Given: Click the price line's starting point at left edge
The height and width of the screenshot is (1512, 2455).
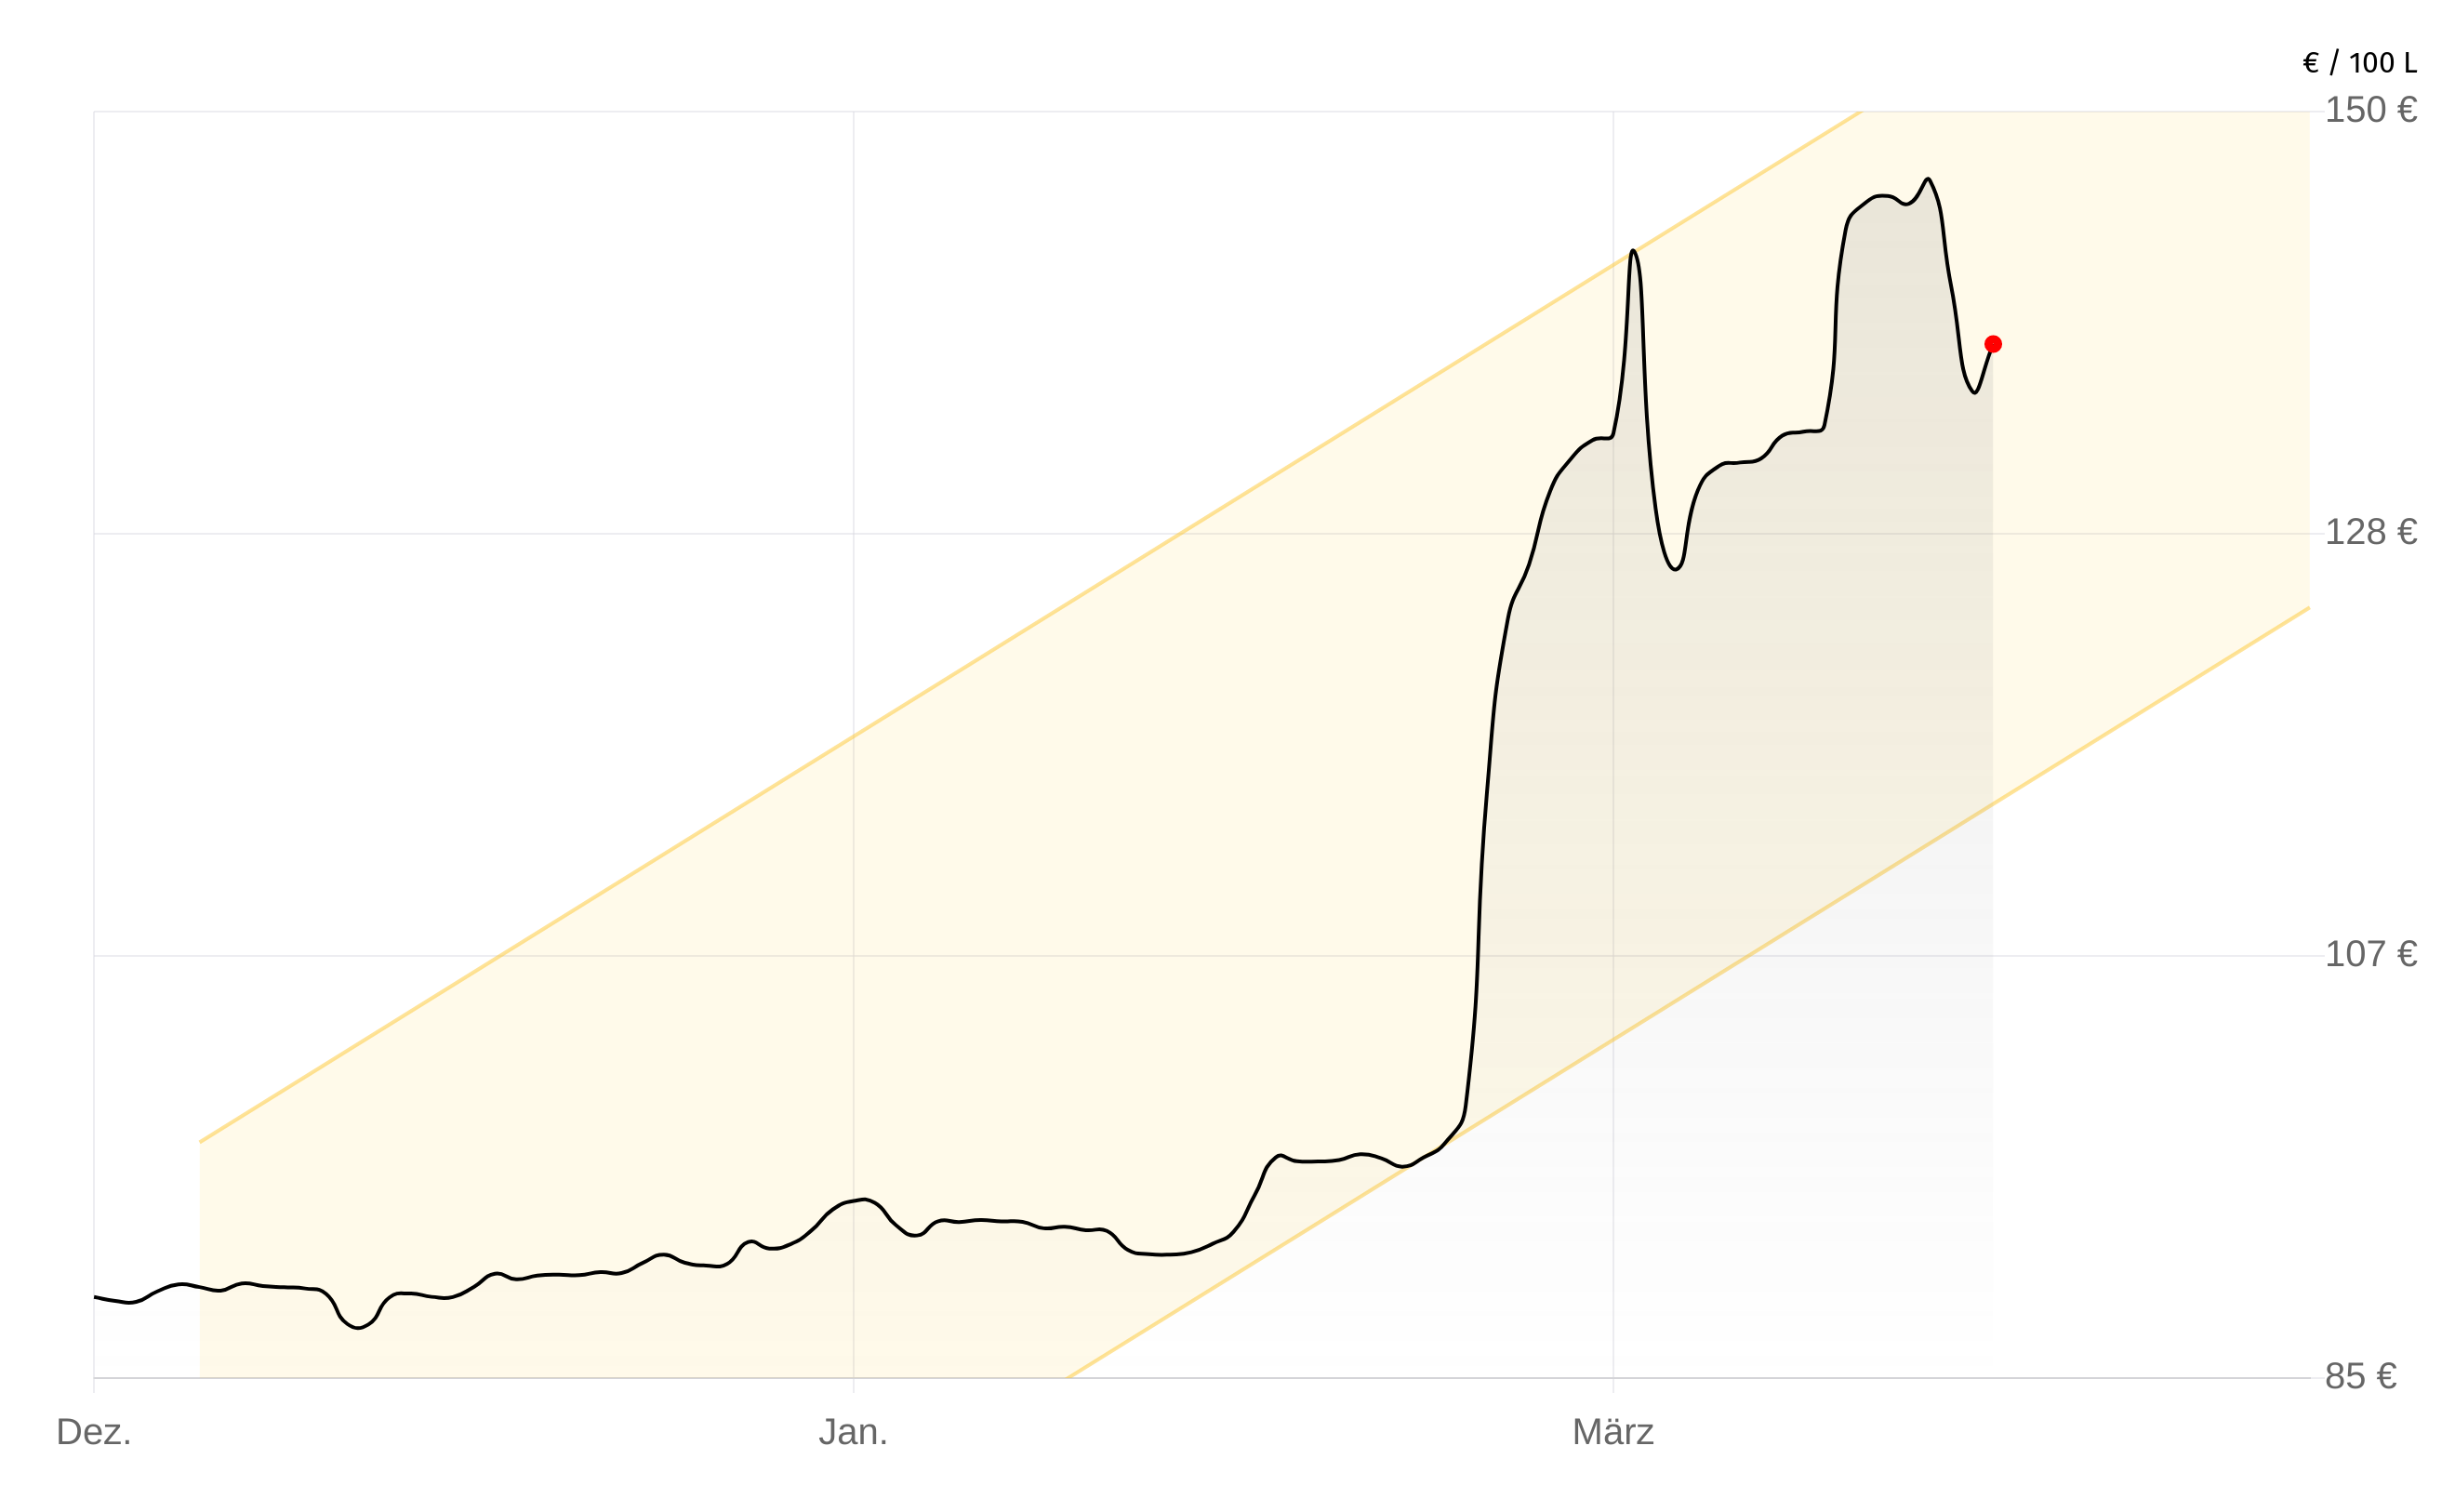Looking at the screenshot, I should click(x=95, y=1297).
